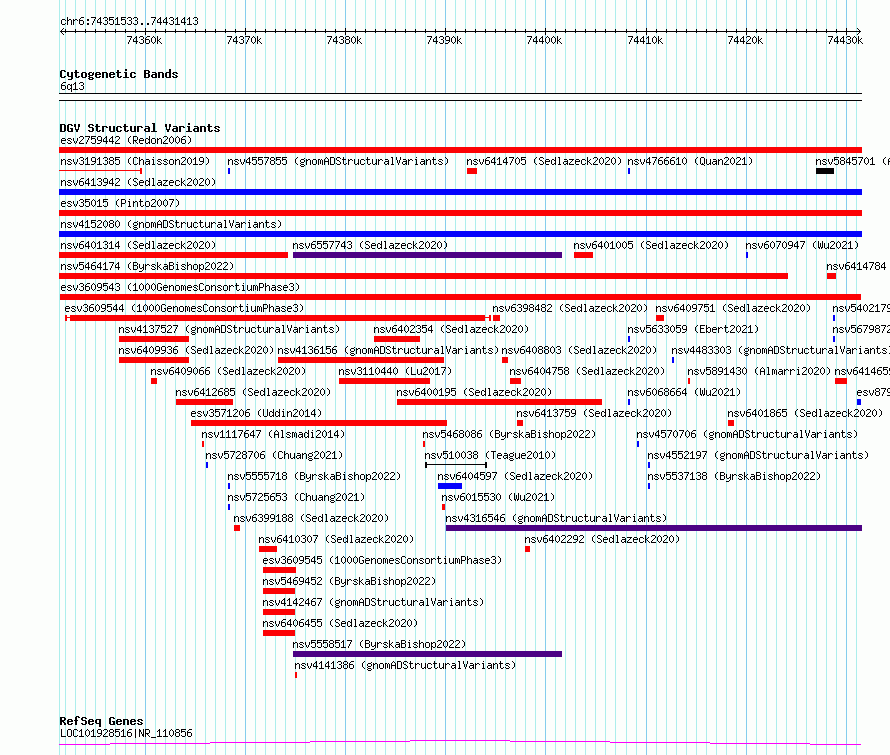
Task: Click nsv5725653 (Chuang2021) label
Action: pos(296,497)
